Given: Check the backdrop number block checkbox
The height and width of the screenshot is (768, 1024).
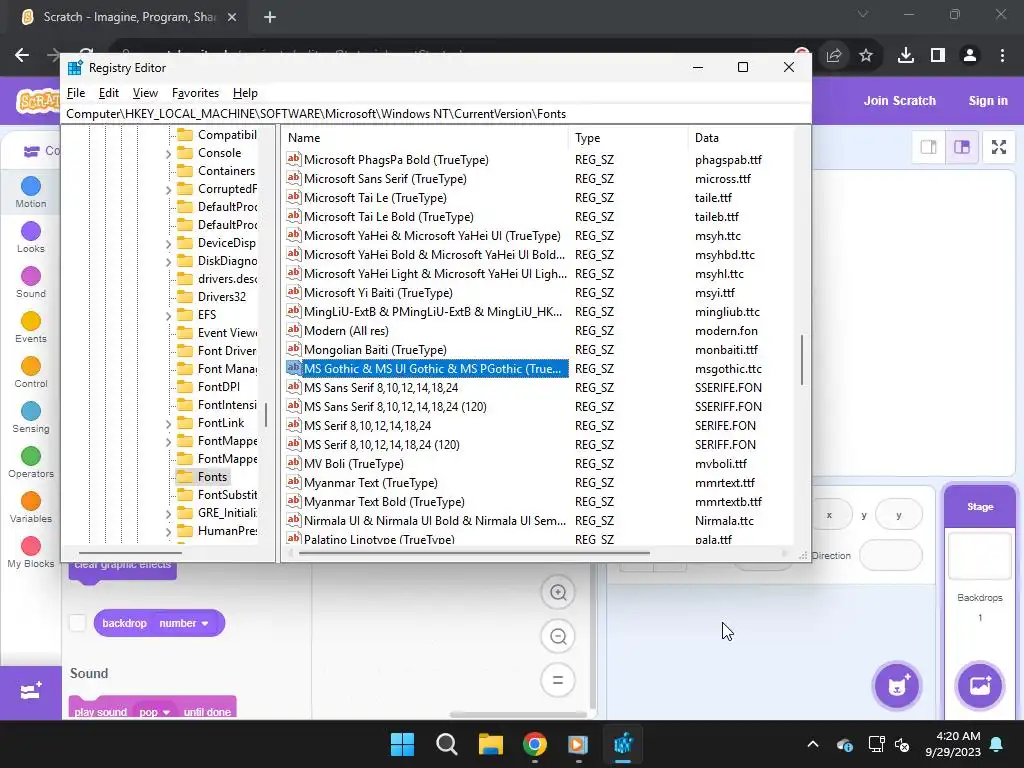Looking at the screenshot, I should [78, 623].
